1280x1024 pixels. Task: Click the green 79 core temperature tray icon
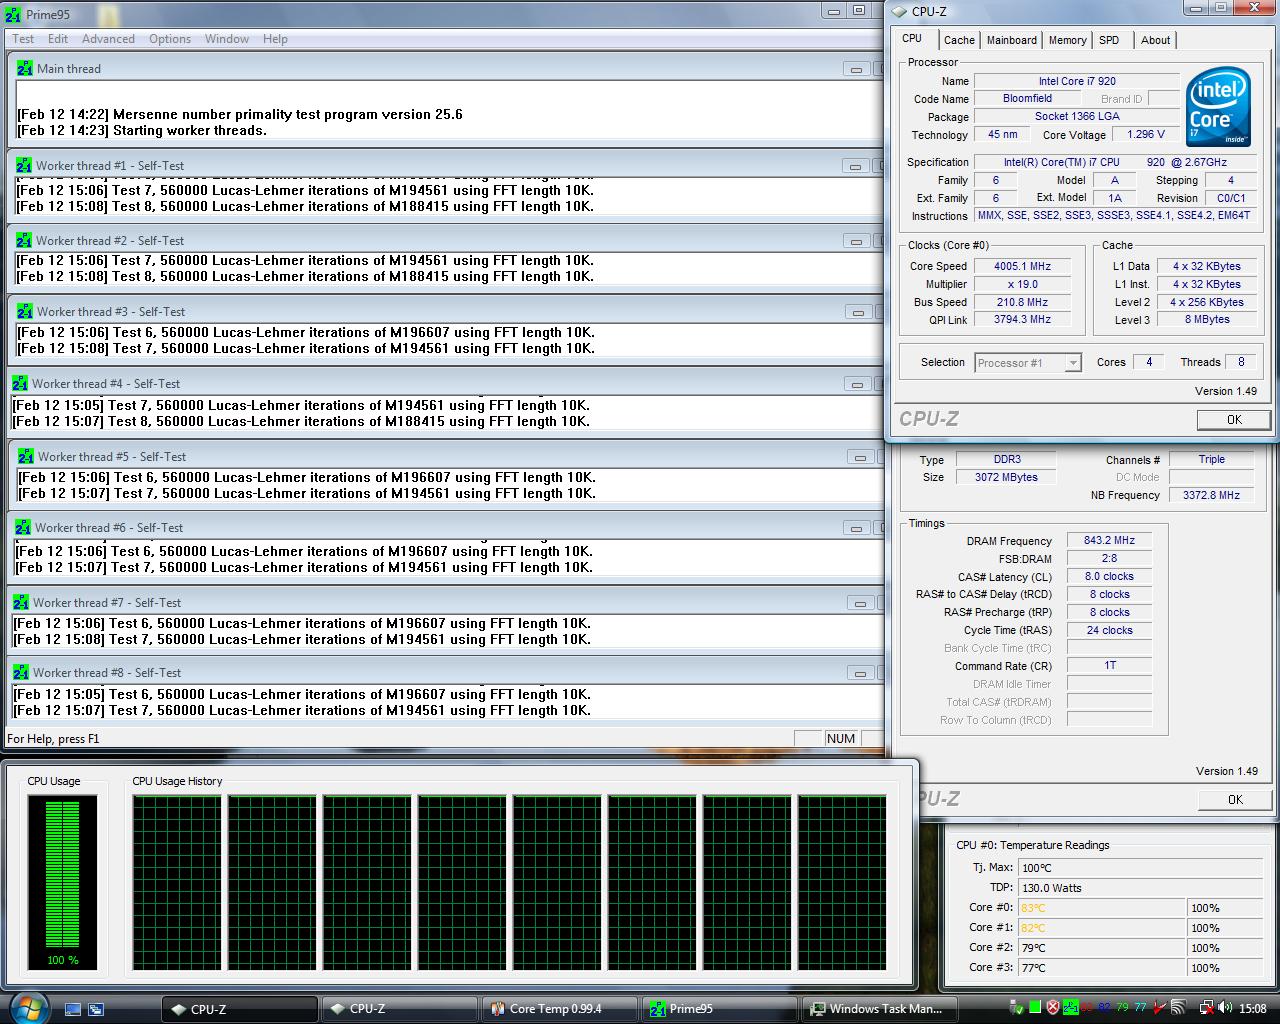tap(1122, 1007)
